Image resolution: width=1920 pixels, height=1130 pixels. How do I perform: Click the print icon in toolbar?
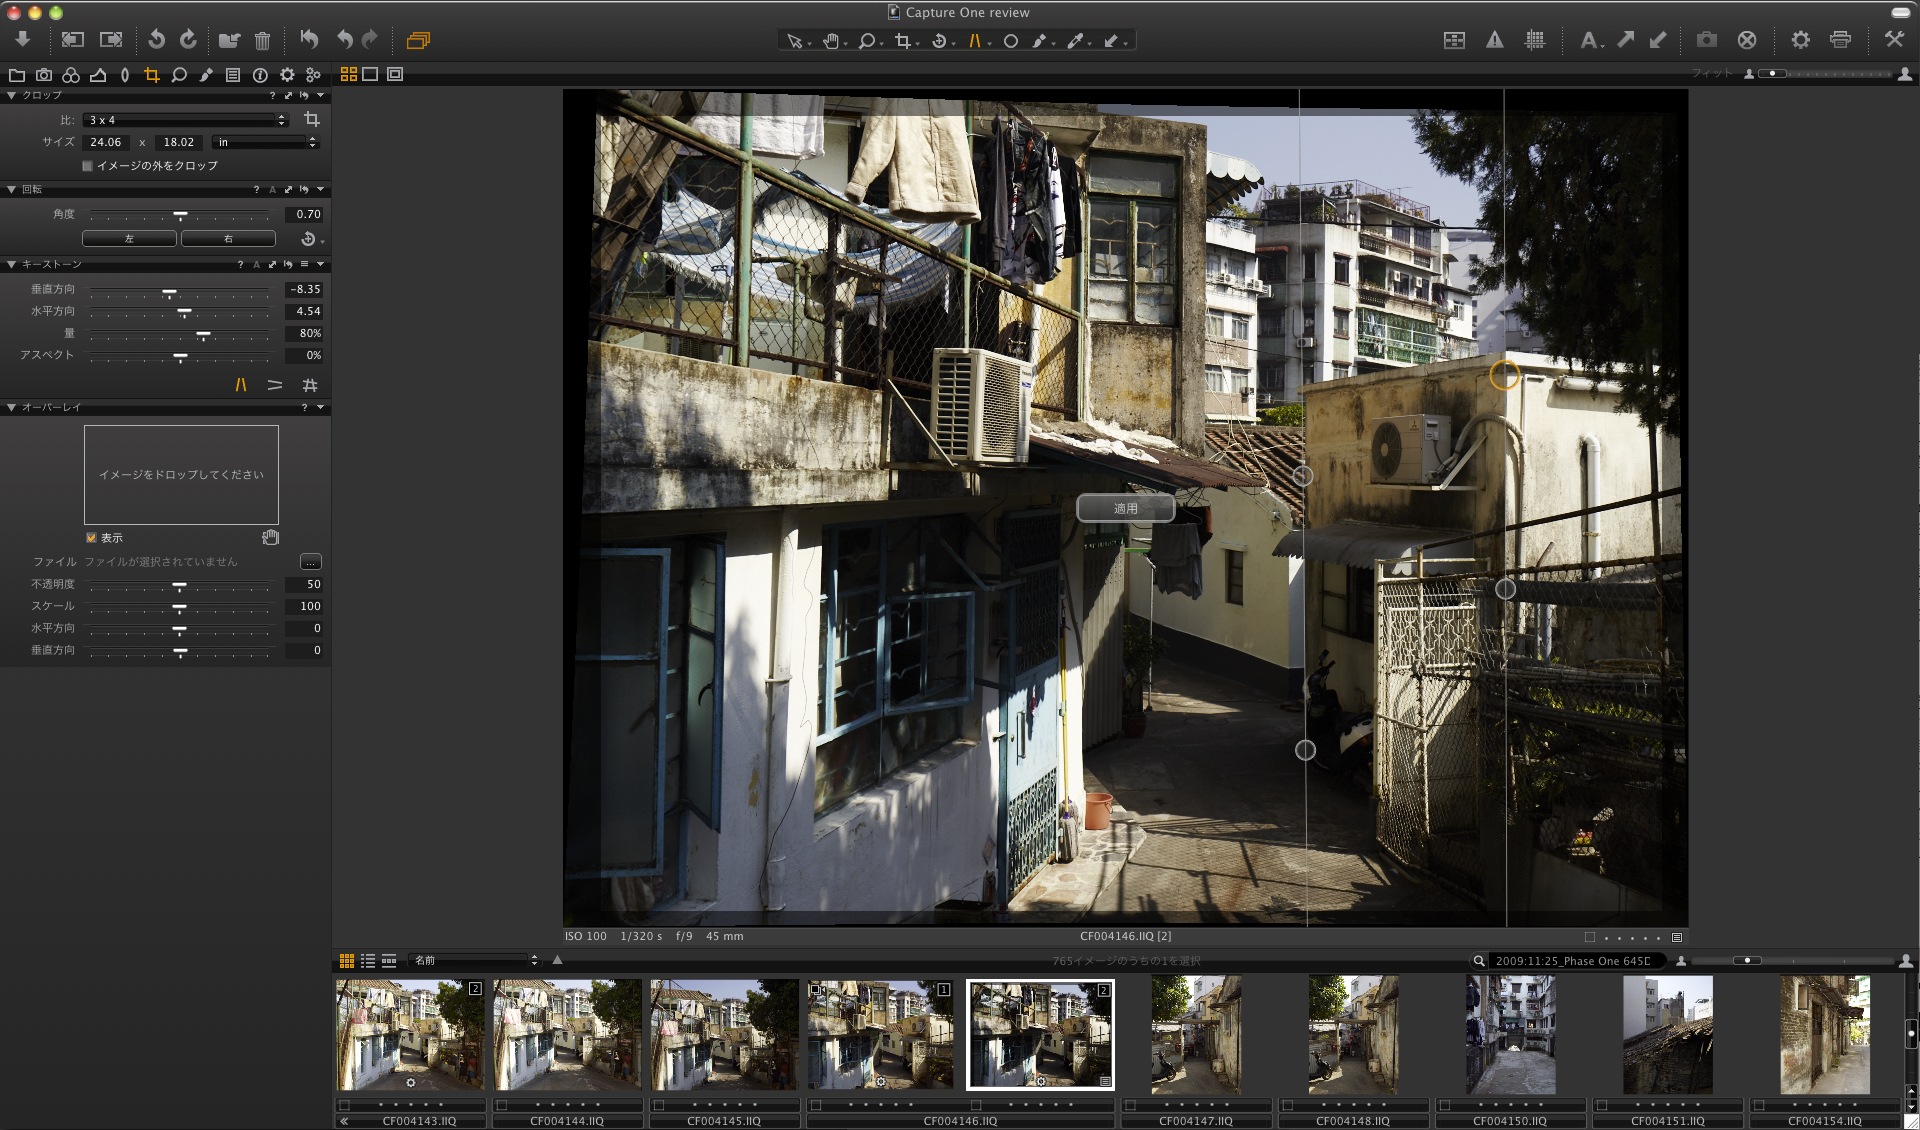(x=1840, y=40)
